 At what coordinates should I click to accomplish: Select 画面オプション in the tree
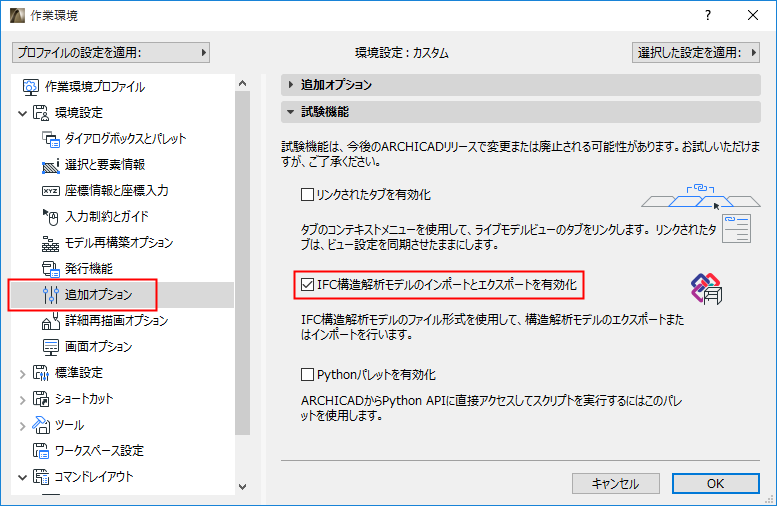(x=99, y=347)
